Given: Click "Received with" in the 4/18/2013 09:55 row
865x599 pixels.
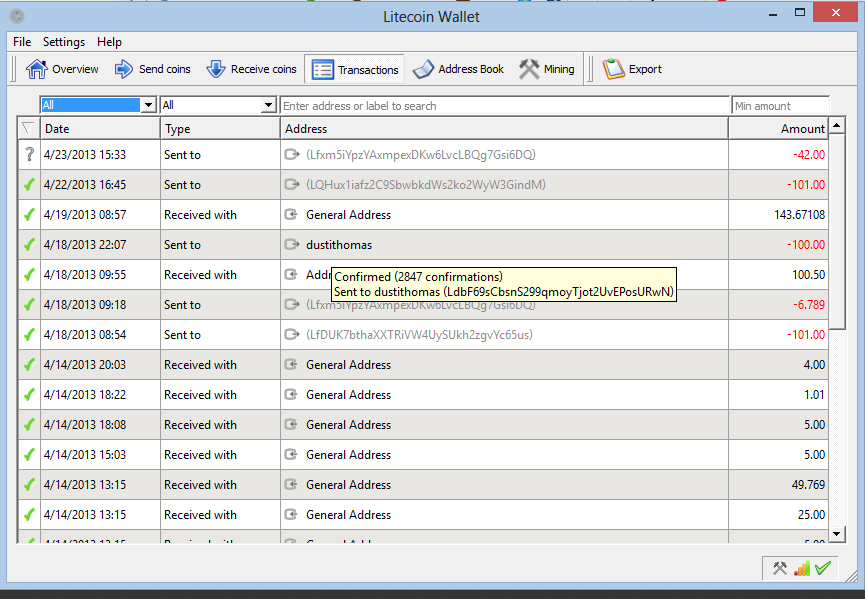Looking at the screenshot, I should coord(200,275).
